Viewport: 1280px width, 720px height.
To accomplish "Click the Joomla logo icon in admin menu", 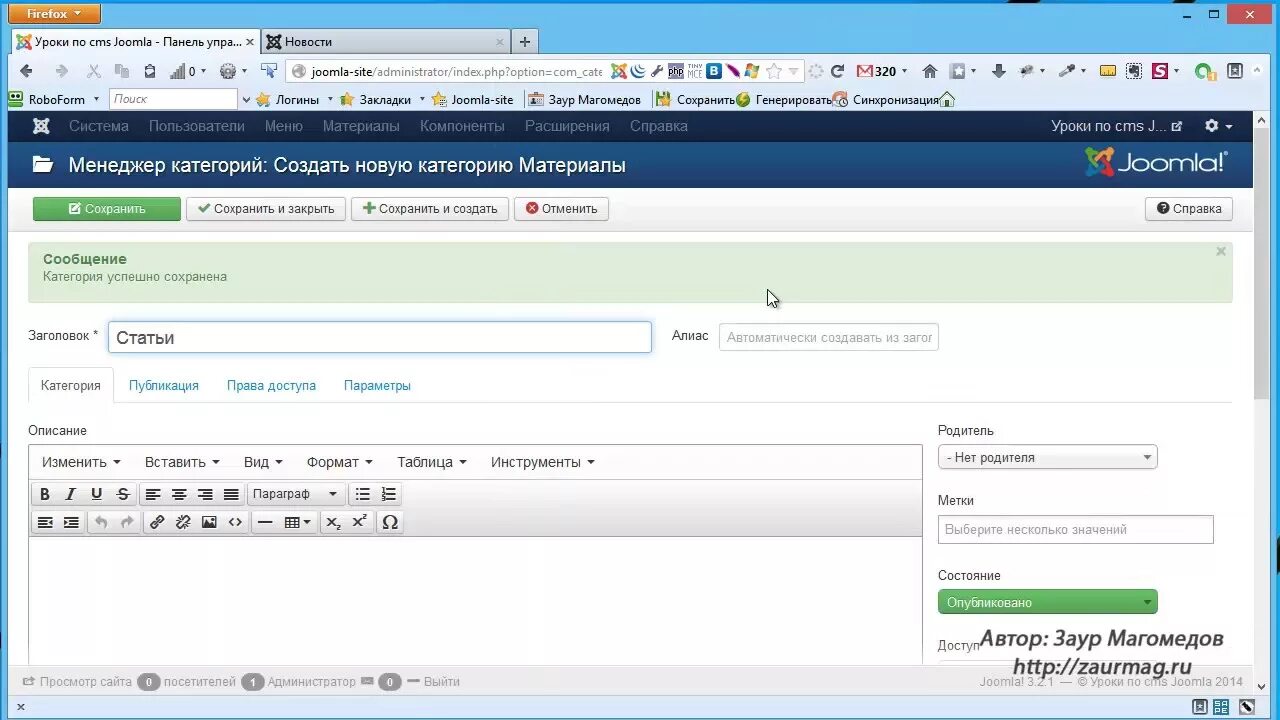I will (x=41, y=126).
